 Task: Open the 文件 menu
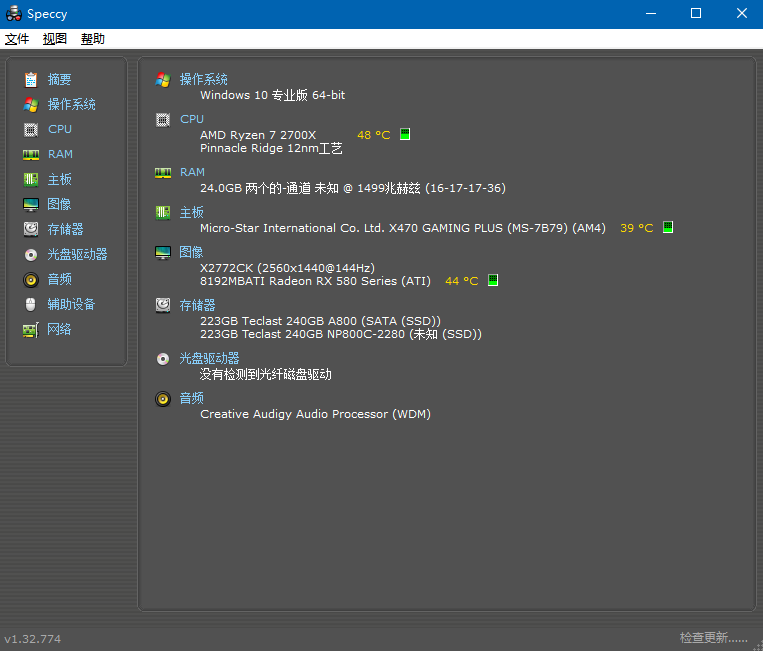coord(17,39)
